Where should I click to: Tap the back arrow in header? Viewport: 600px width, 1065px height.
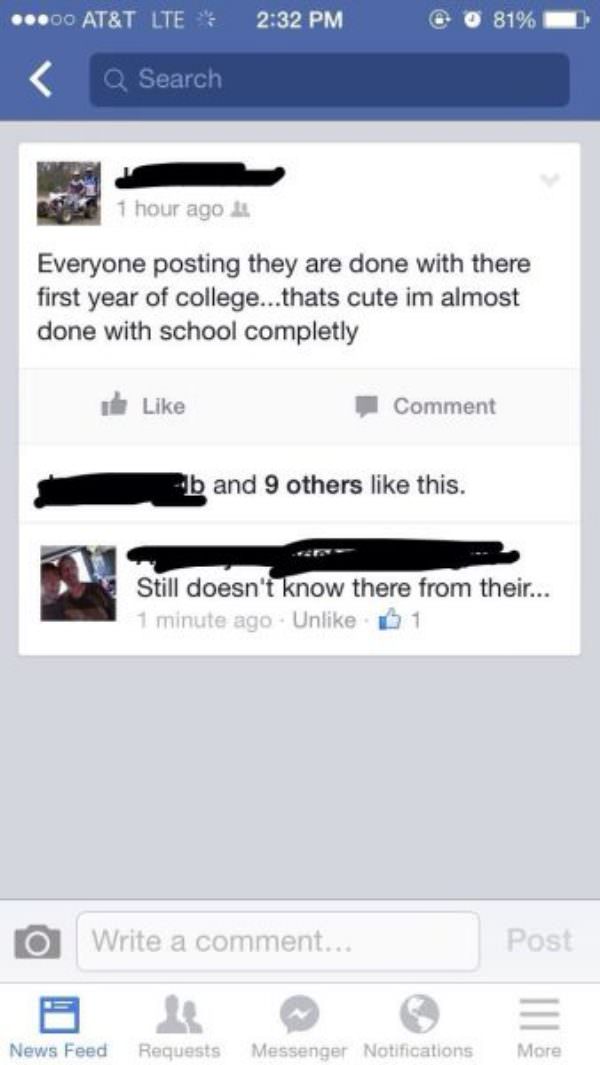coord(40,79)
